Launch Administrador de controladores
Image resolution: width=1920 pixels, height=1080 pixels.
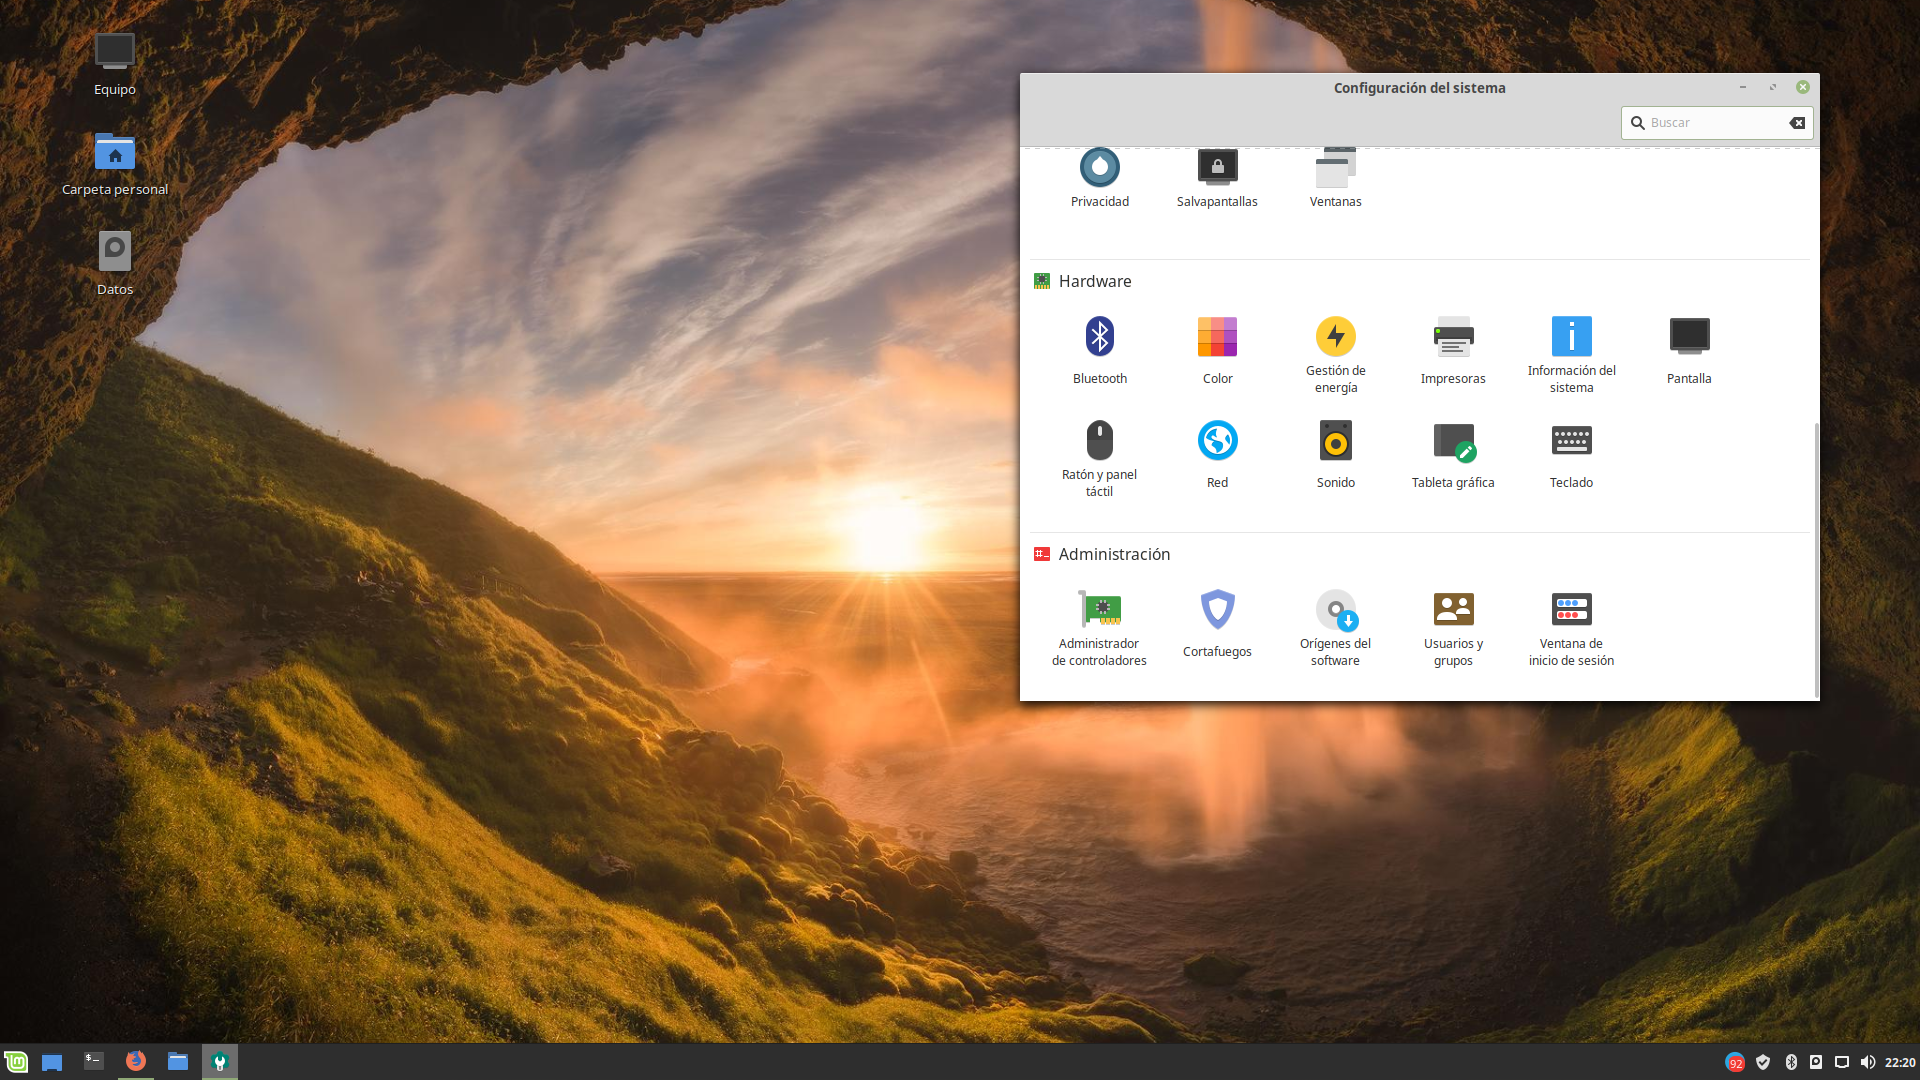[1099, 610]
